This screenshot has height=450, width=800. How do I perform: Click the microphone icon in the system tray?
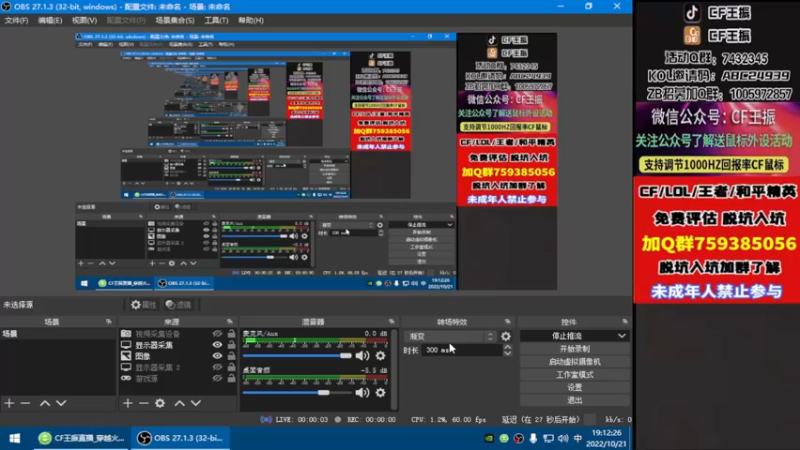click(533, 438)
